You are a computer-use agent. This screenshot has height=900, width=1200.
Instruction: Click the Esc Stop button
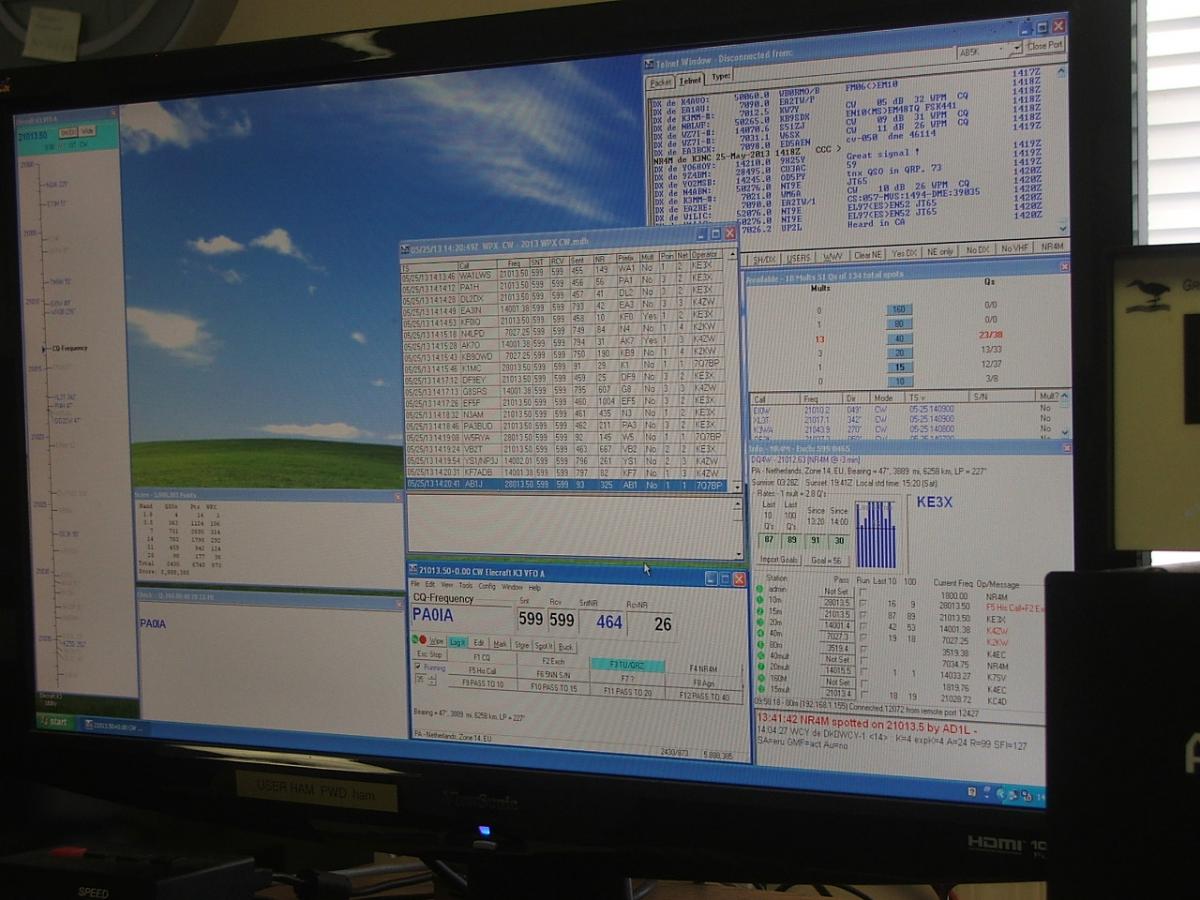coord(429,654)
